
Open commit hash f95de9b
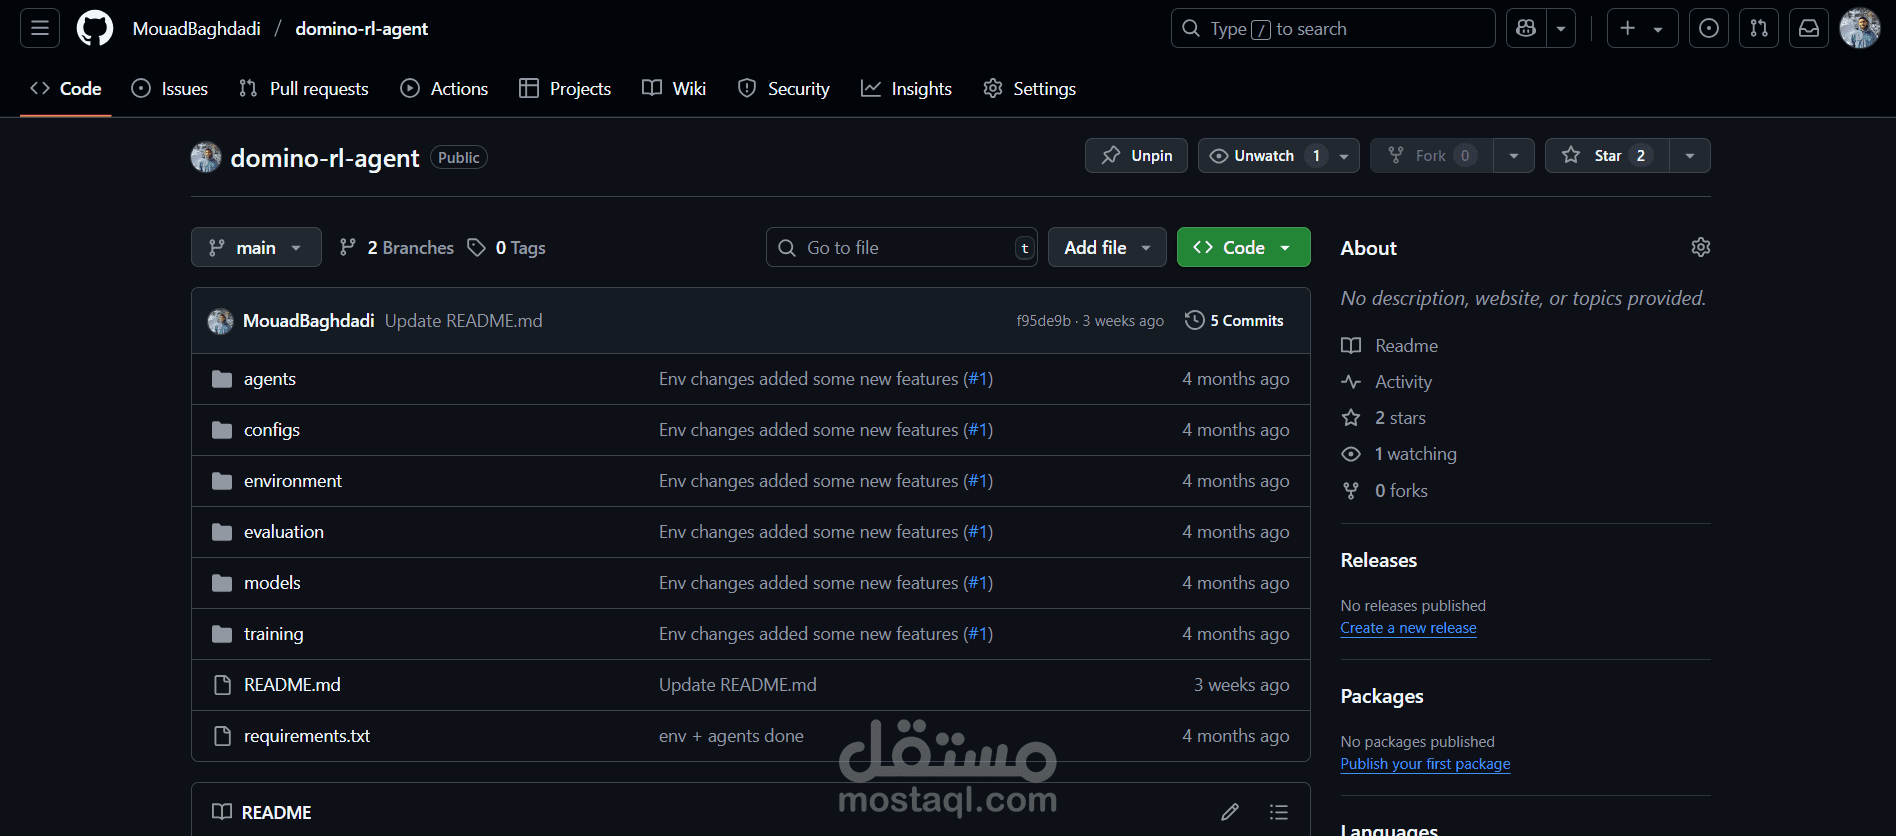point(1043,321)
